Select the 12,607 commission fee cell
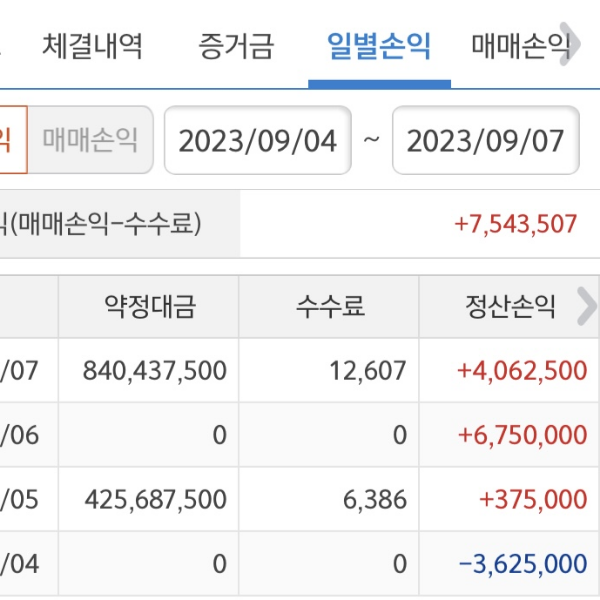The width and height of the screenshot is (600, 600). click(368, 371)
